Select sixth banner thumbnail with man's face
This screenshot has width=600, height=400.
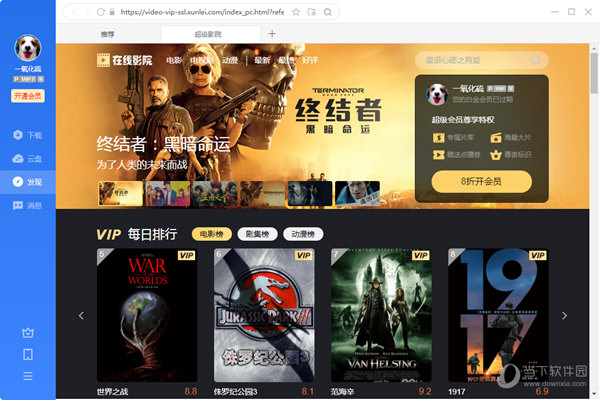tap(357, 193)
